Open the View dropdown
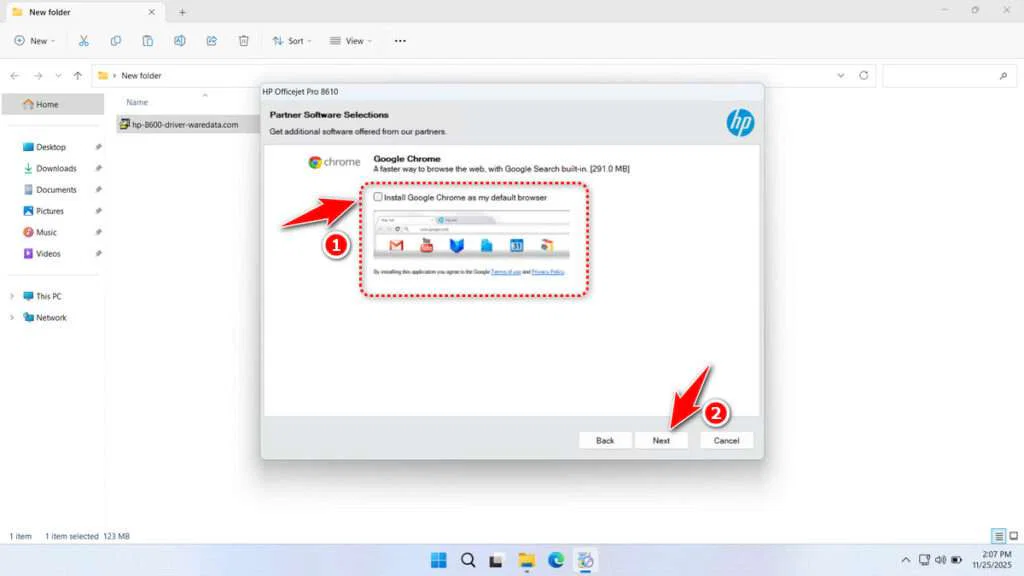 coord(350,41)
